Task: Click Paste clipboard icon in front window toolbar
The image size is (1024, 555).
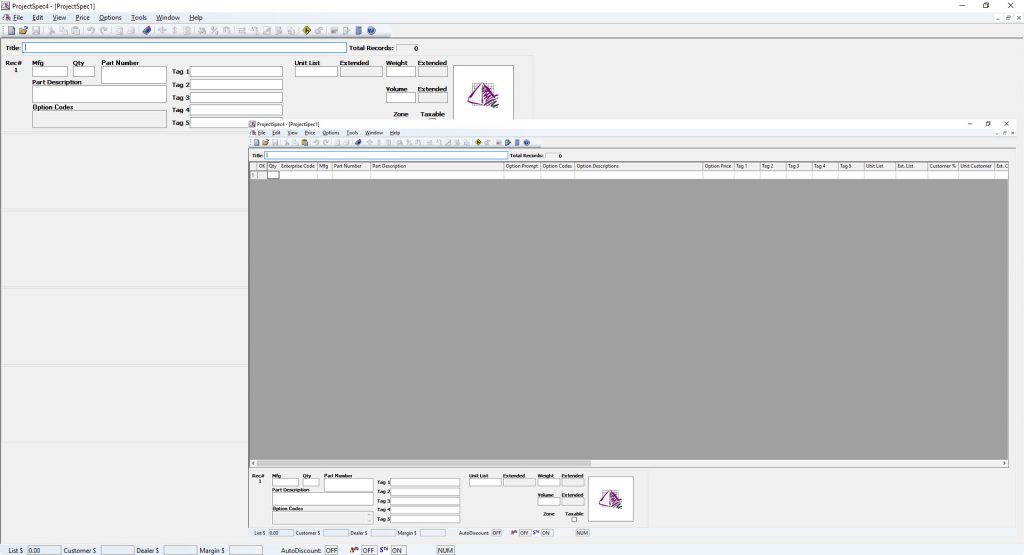Action: (304, 142)
